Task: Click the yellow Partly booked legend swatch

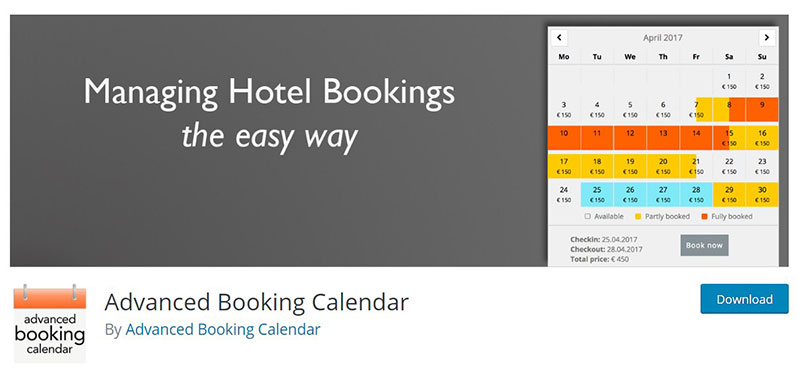Action: pyautogui.click(x=638, y=216)
